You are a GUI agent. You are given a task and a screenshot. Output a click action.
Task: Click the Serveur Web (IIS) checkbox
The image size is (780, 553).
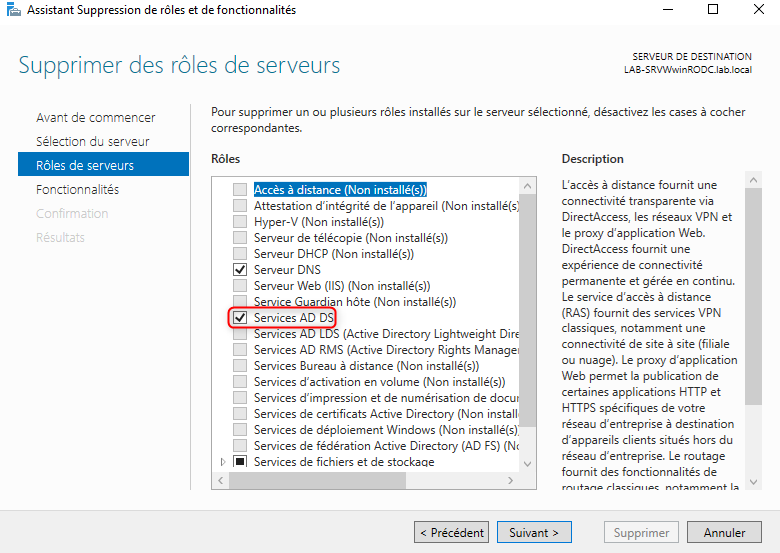[240, 285]
